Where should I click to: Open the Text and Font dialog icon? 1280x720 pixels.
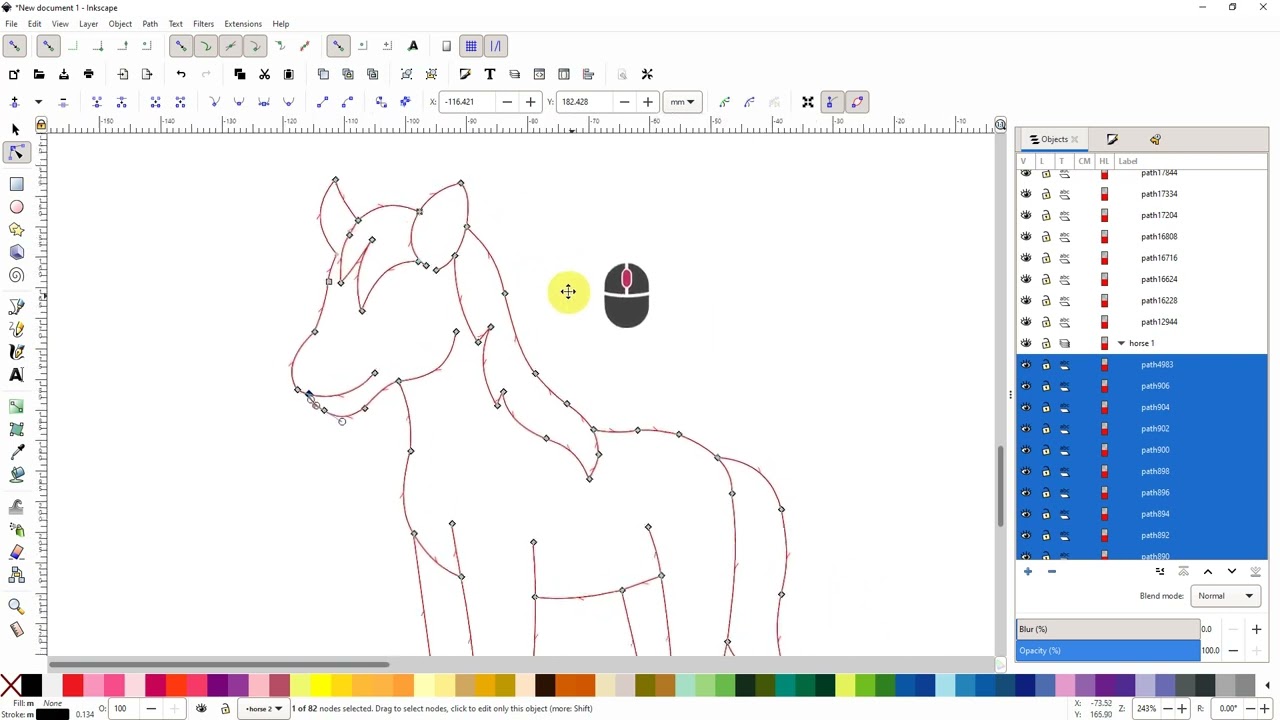[x=490, y=74]
